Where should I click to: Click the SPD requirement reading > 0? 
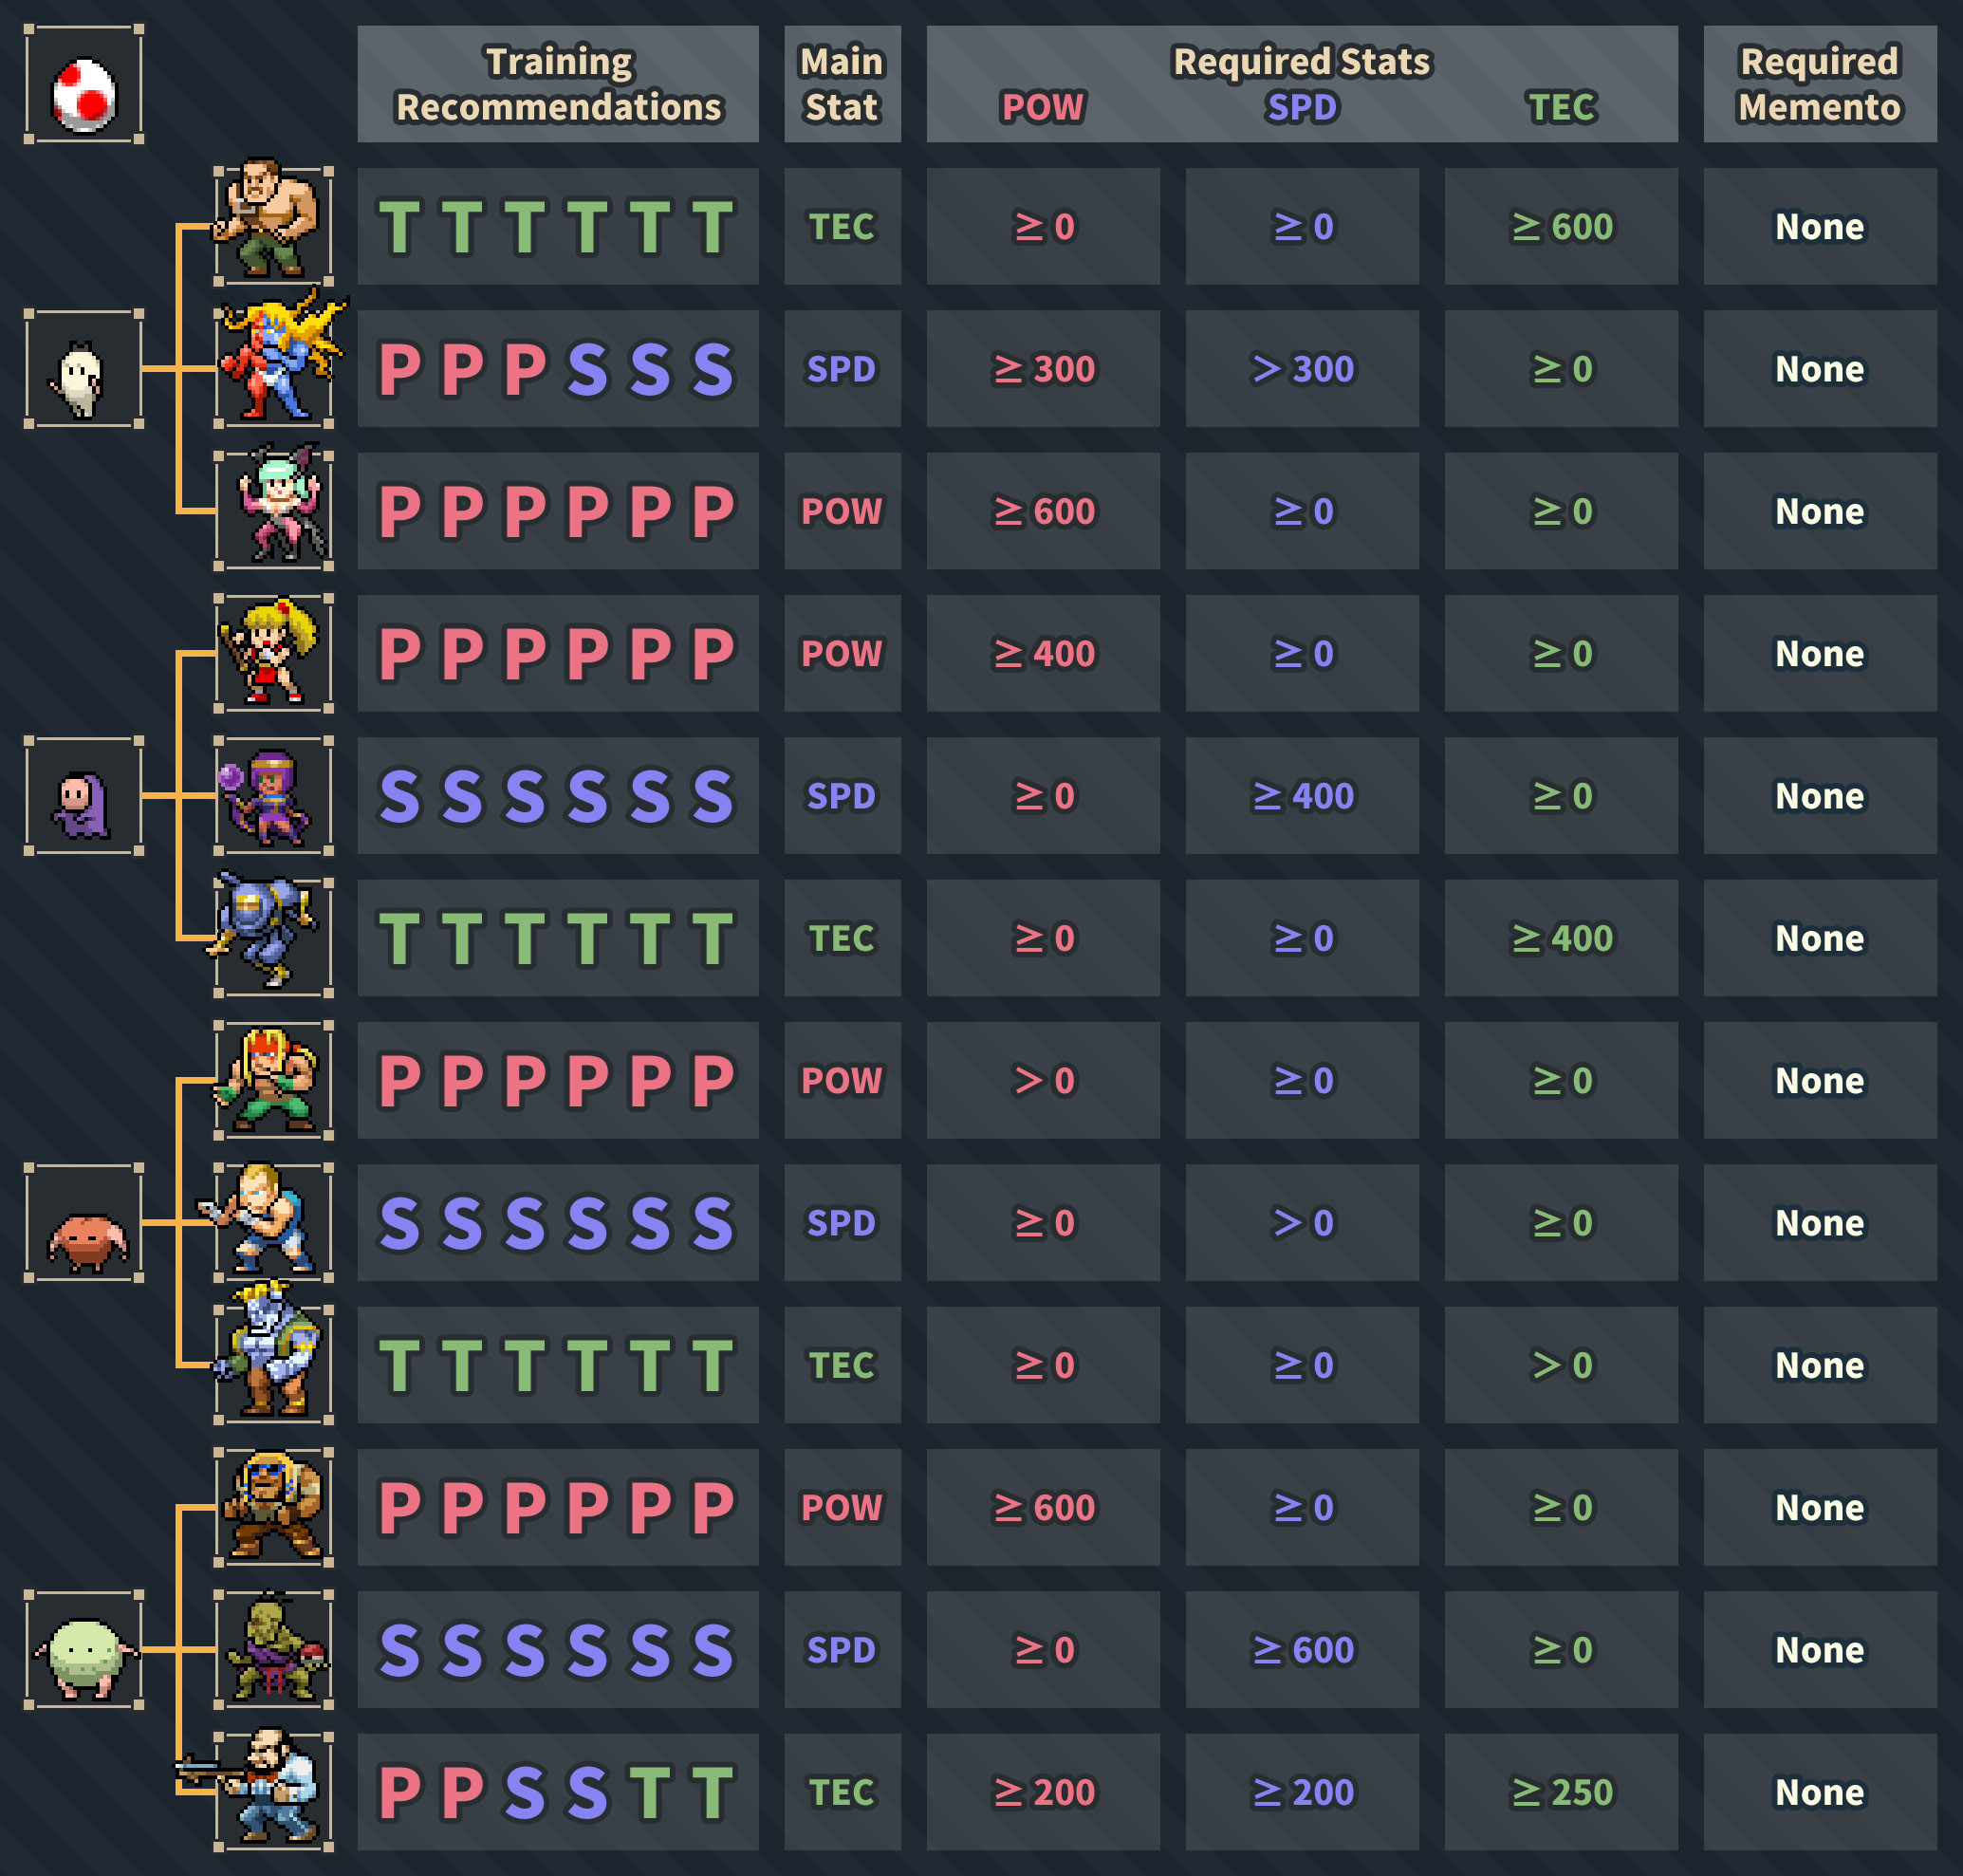(1302, 1223)
